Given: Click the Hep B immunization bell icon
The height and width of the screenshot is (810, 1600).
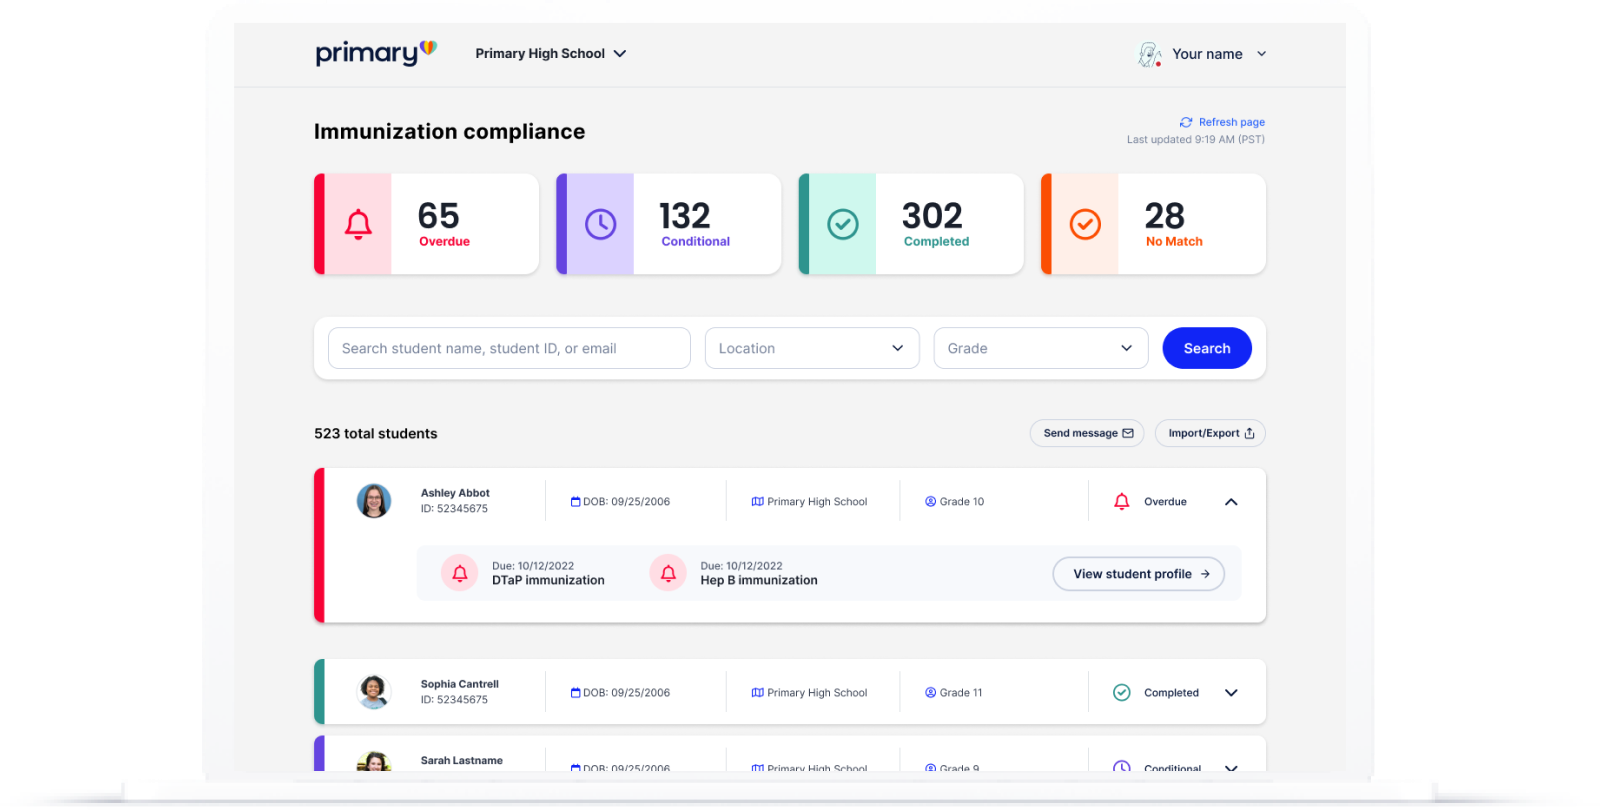Looking at the screenshot, I should tap(668, 573).
